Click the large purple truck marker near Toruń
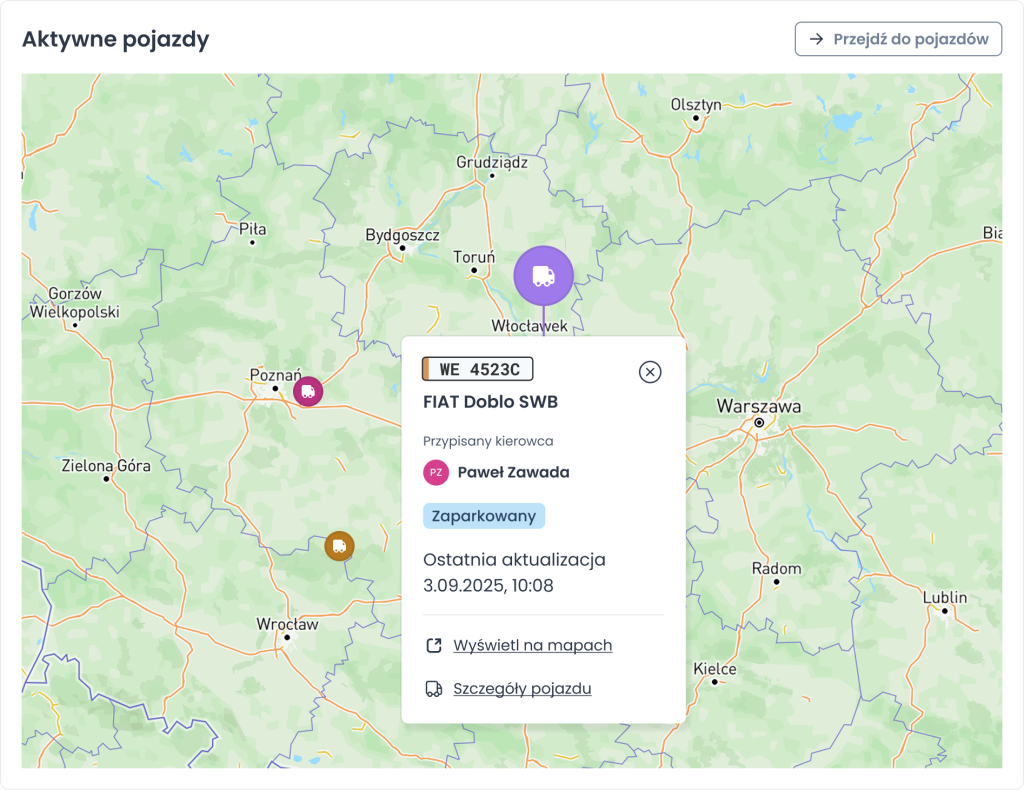The height and width of the screenshot is (790, 1024). pos(543,276)
